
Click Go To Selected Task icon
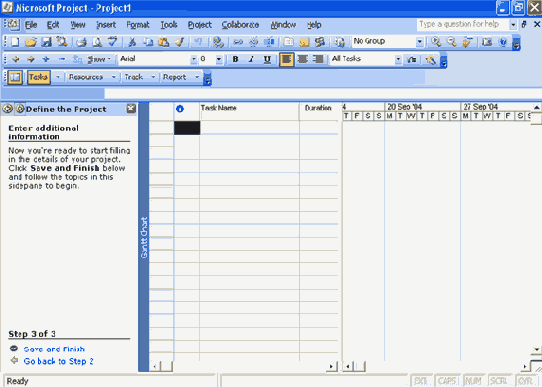pos(467,42)
